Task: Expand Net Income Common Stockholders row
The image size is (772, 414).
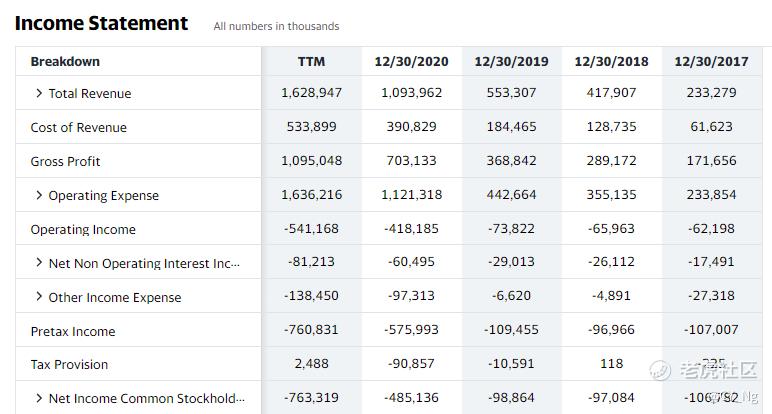Action: pyautogui.click(x=39, y=399)
